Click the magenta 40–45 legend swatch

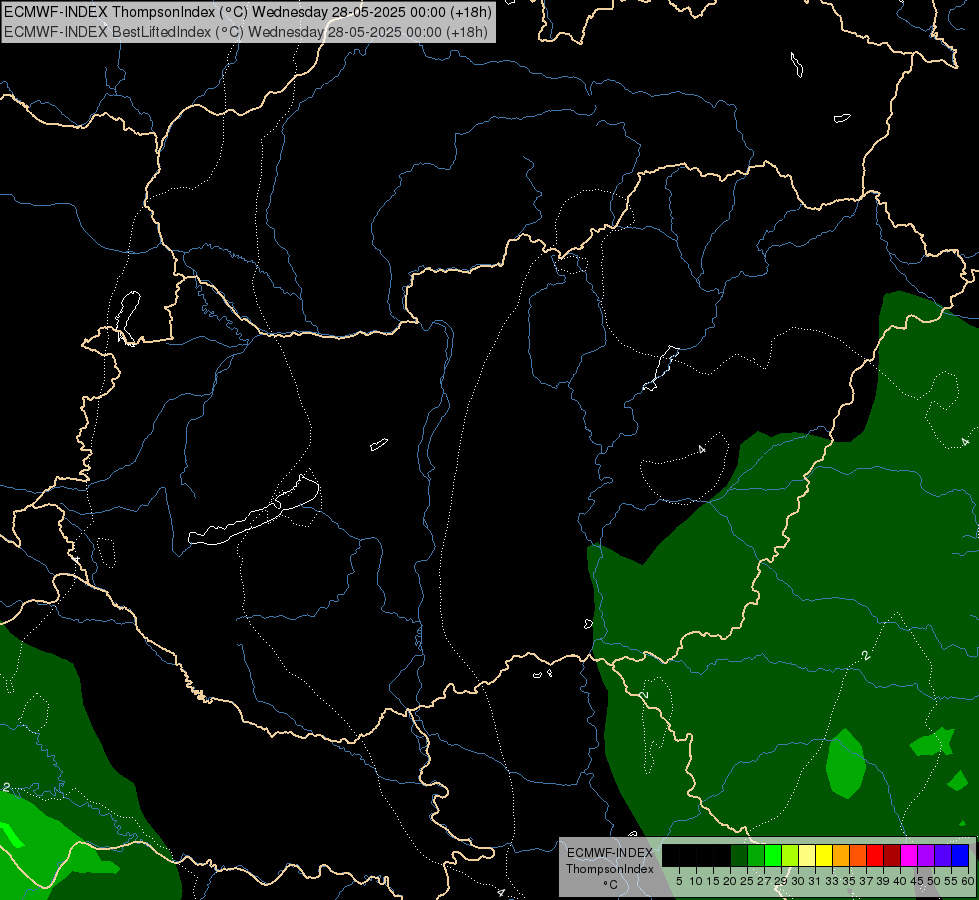(x=909, y=855)
